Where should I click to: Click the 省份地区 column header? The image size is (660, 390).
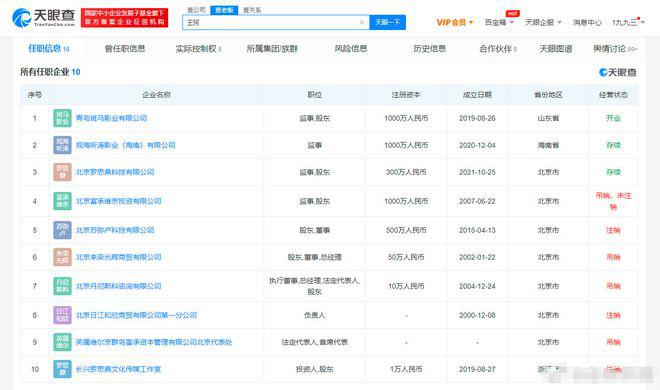[548, 95]
